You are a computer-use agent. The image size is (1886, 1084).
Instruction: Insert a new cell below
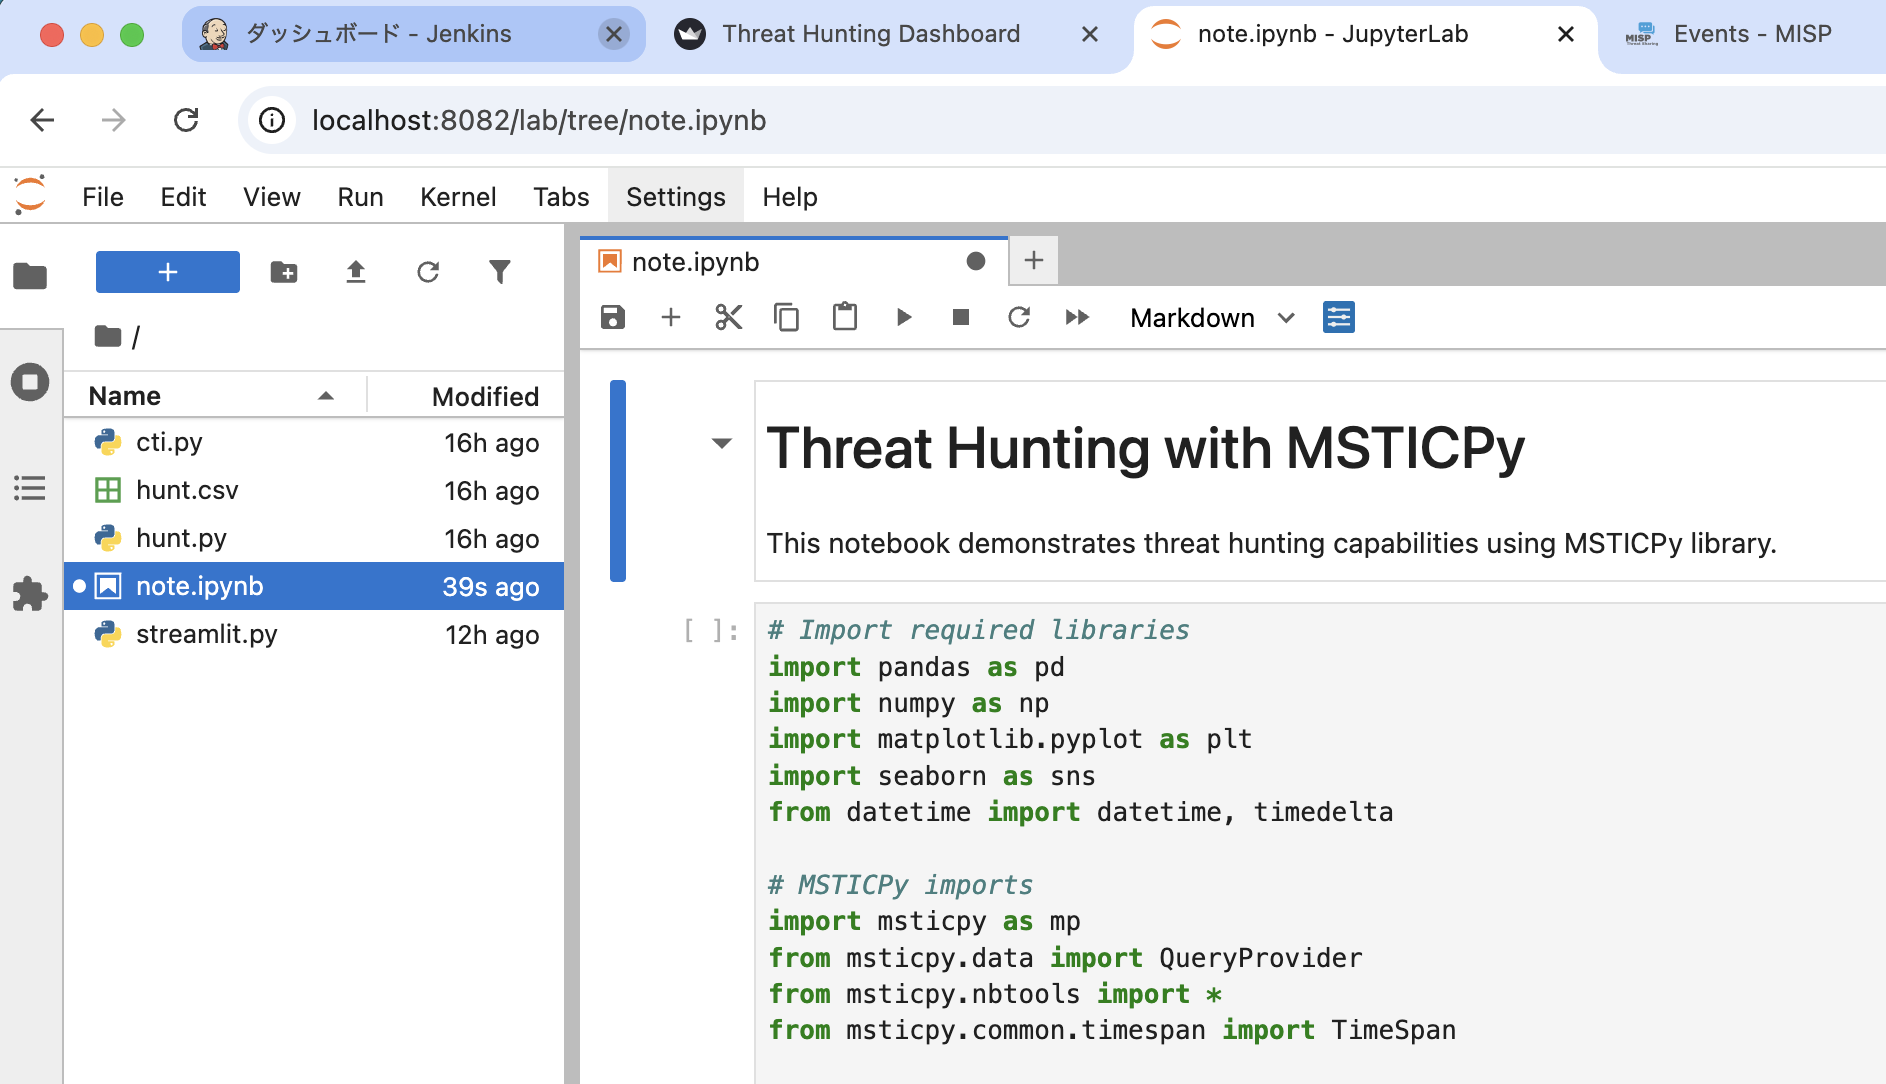[x=670, y=317]
